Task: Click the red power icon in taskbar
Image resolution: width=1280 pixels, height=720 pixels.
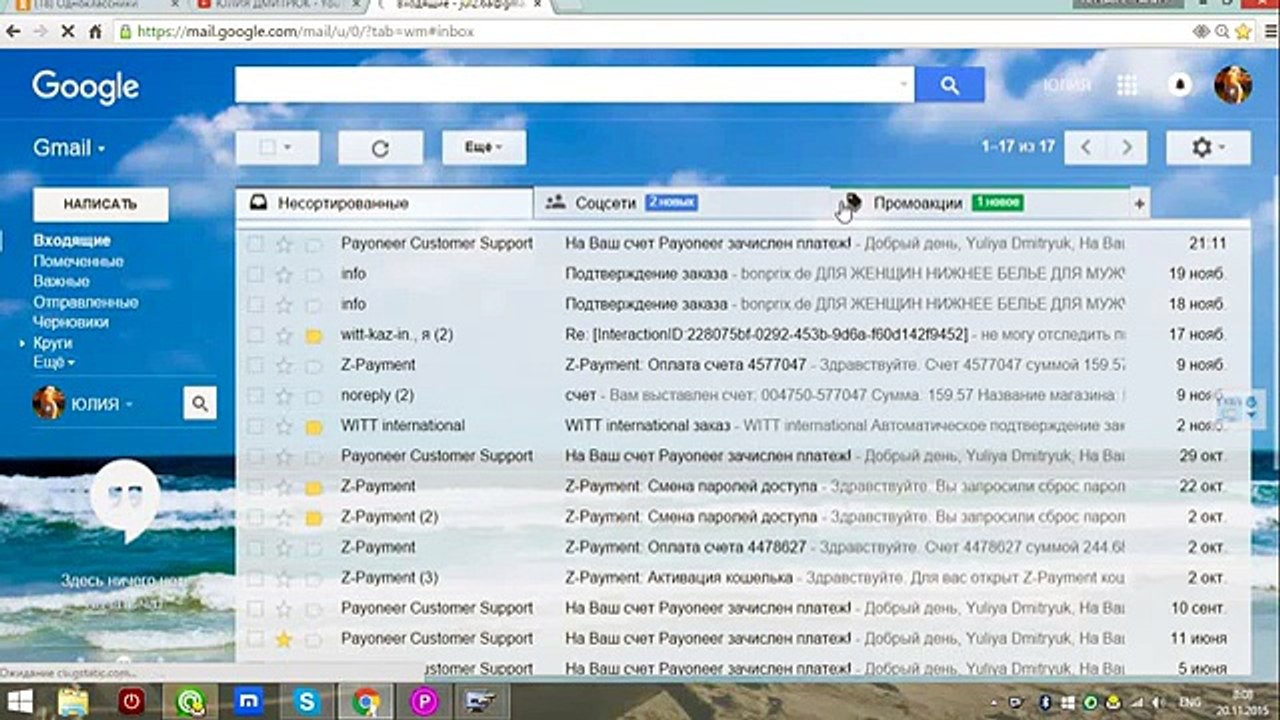Action: click(131, 703)
